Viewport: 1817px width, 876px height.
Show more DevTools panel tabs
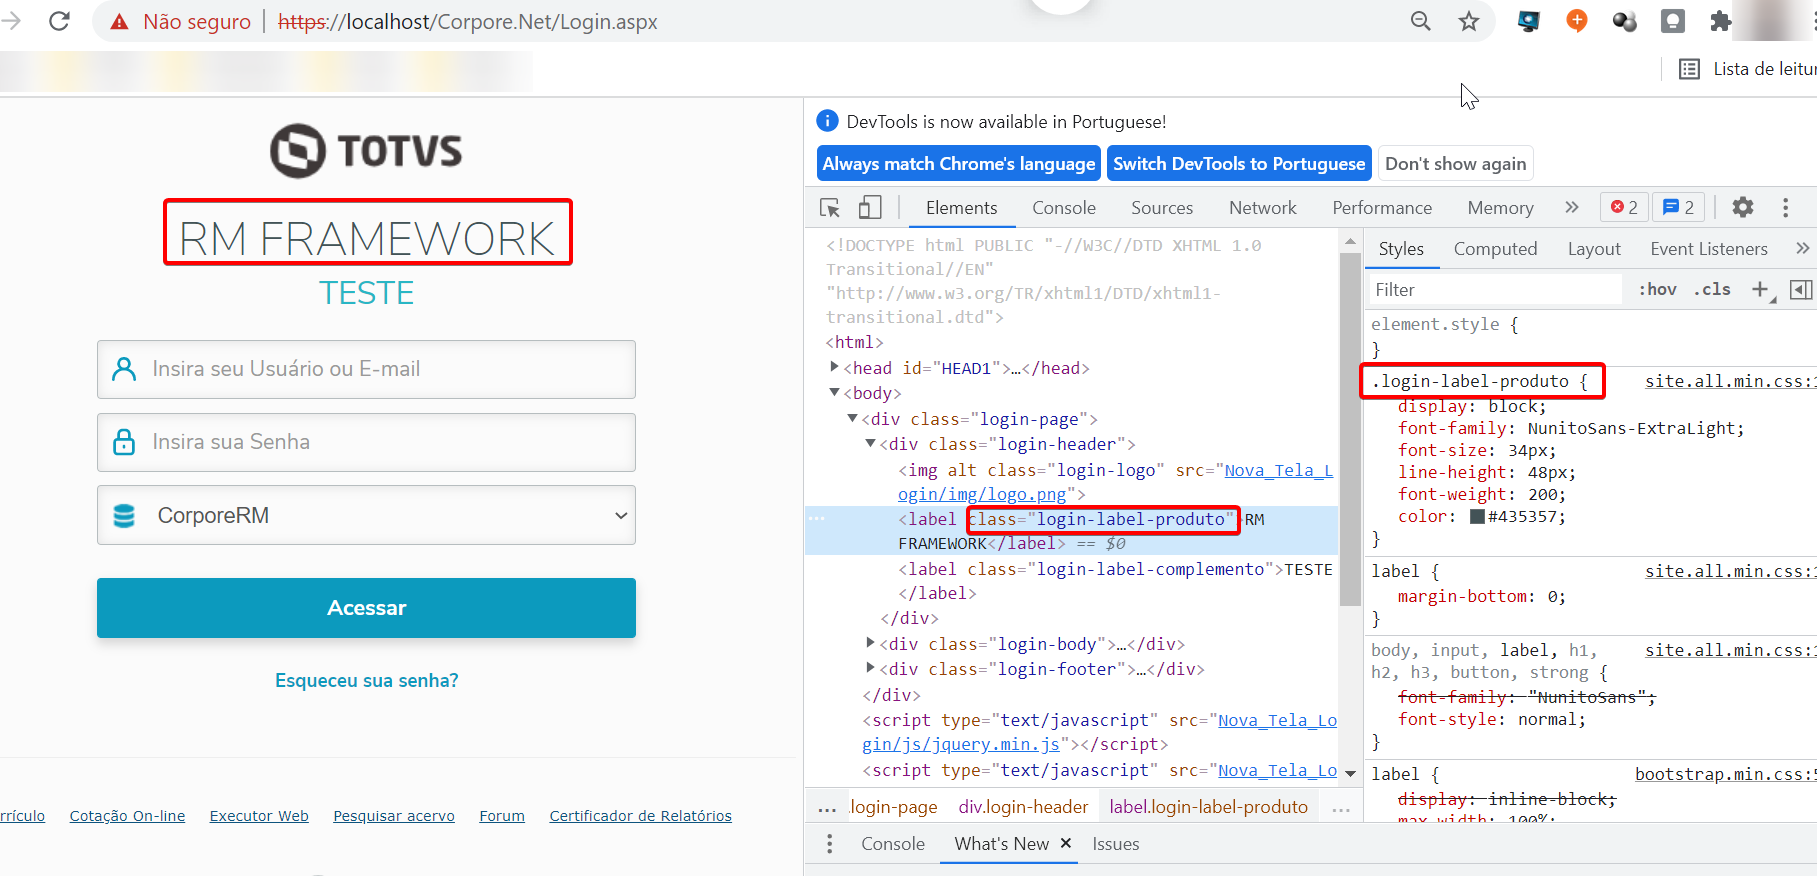[x=1572, y=207]
